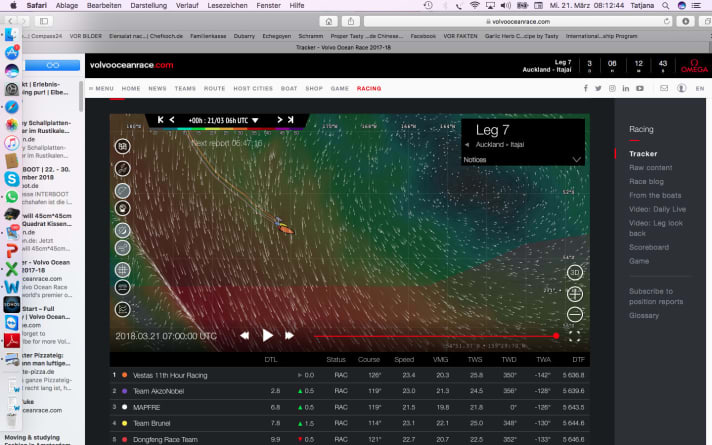
Task: Open the Safari Lesezeichen menu
Action: (x=227, y=5)
